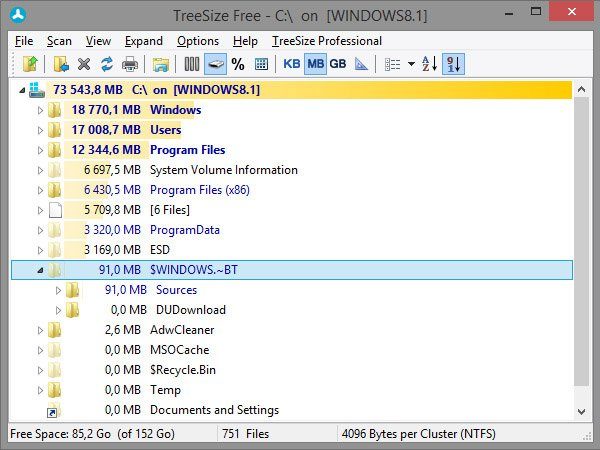Click the Documents and Settings shortcut icon
The image size is (600, 450).
pyautogui.click(x=53, y=410)
